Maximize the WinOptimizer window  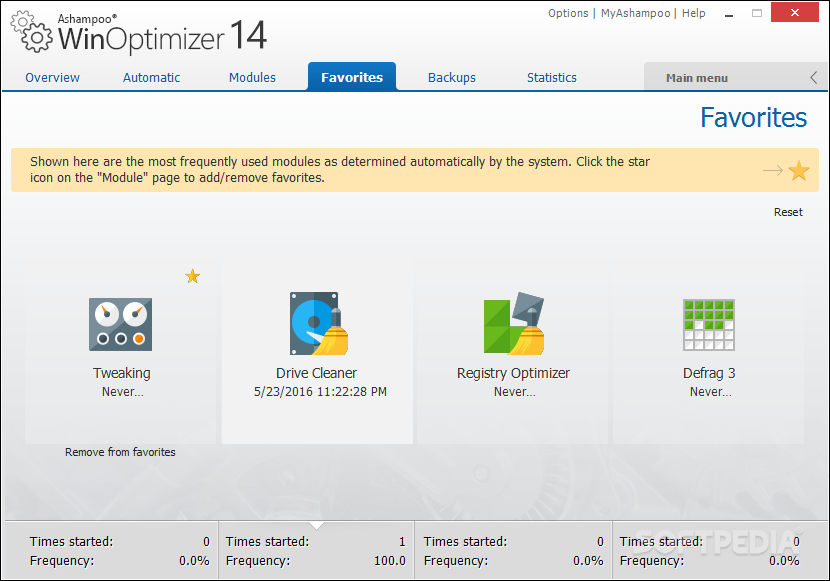tap(757, 13)
